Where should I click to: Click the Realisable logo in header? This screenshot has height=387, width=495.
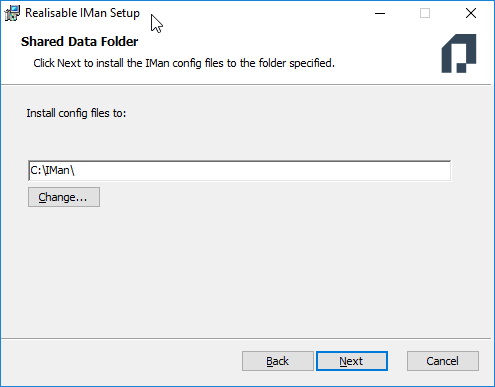coord(459,53)
